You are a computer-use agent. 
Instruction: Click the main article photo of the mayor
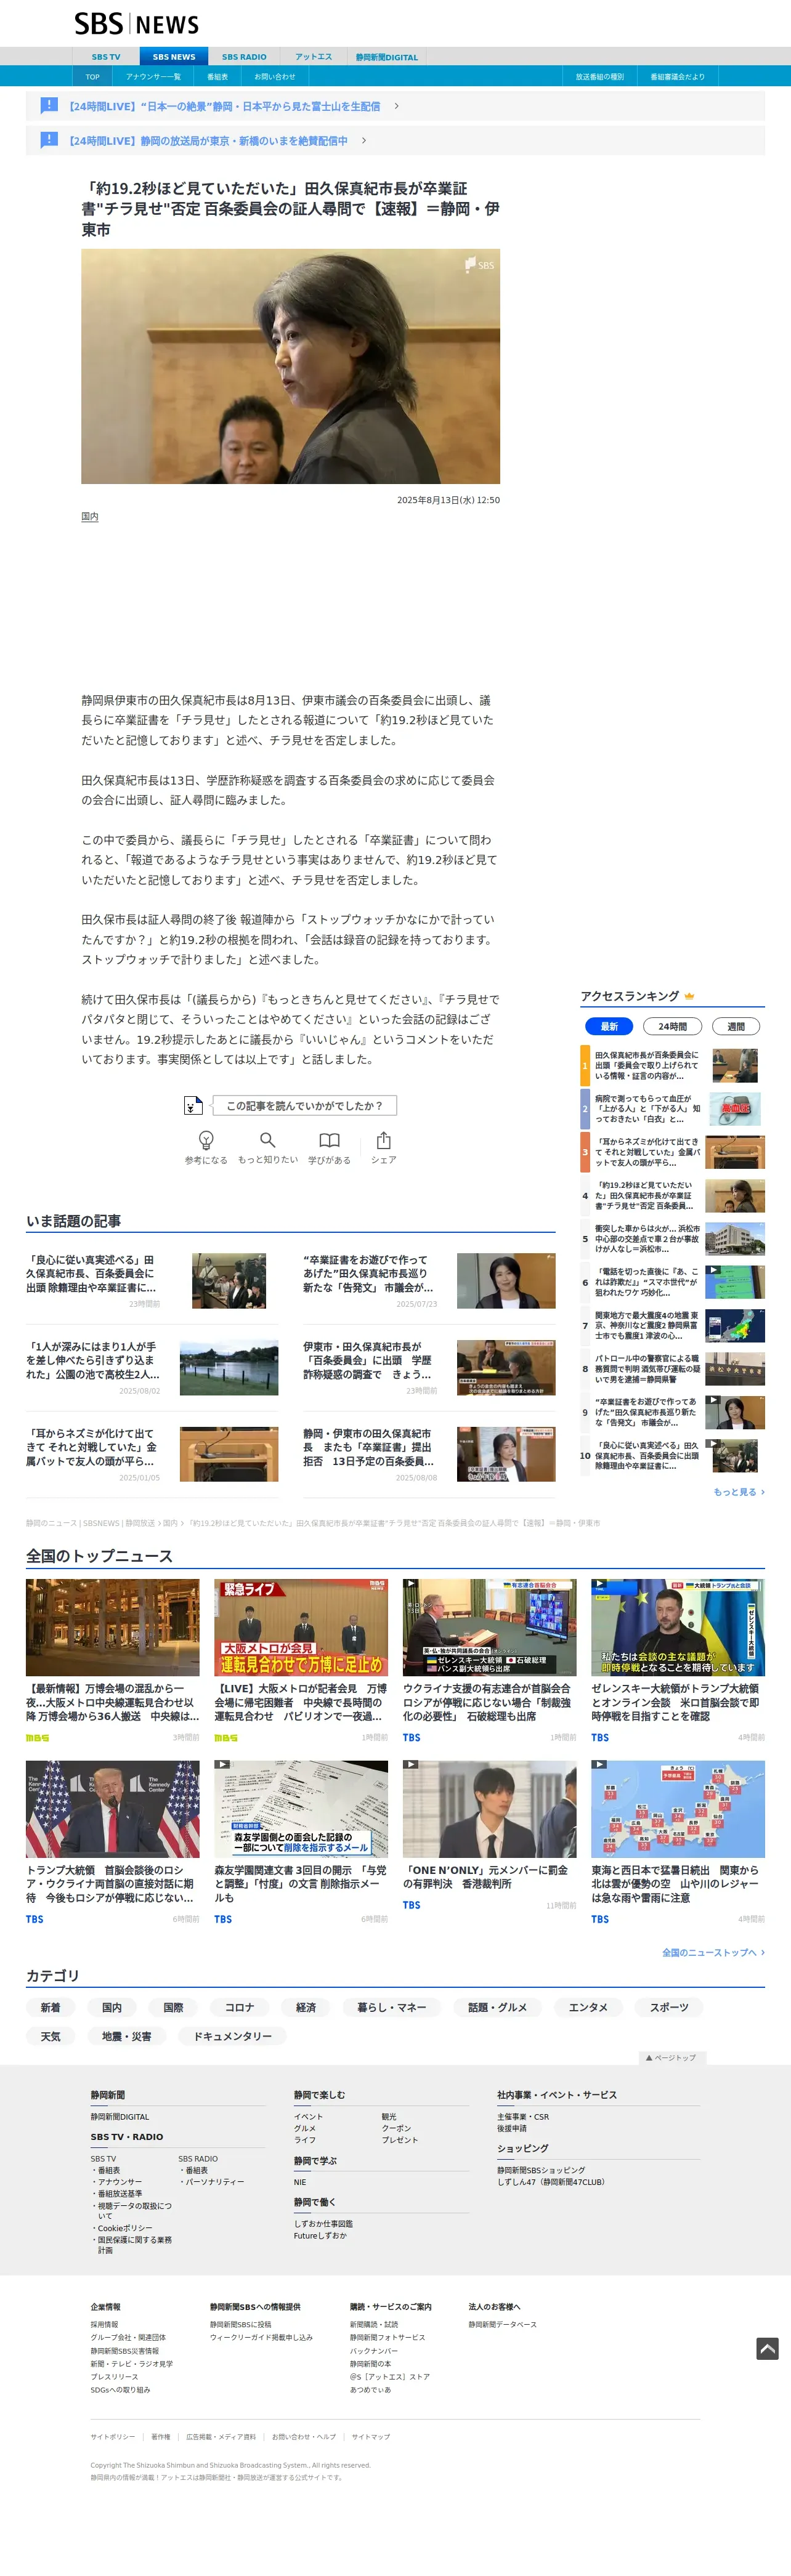290,366
